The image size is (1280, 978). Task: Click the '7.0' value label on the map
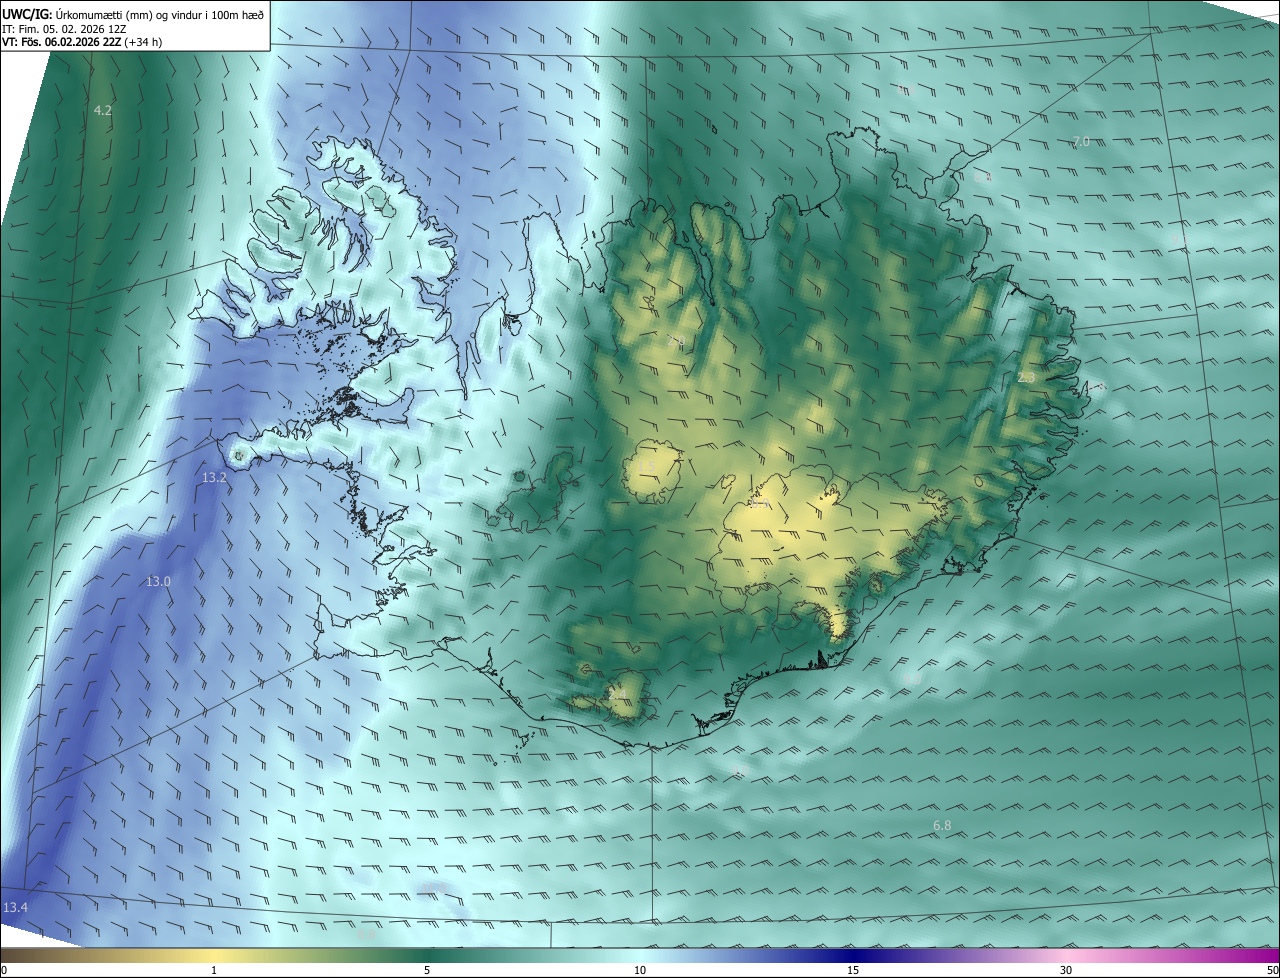pyautogui.click(x=1081, y=142)
